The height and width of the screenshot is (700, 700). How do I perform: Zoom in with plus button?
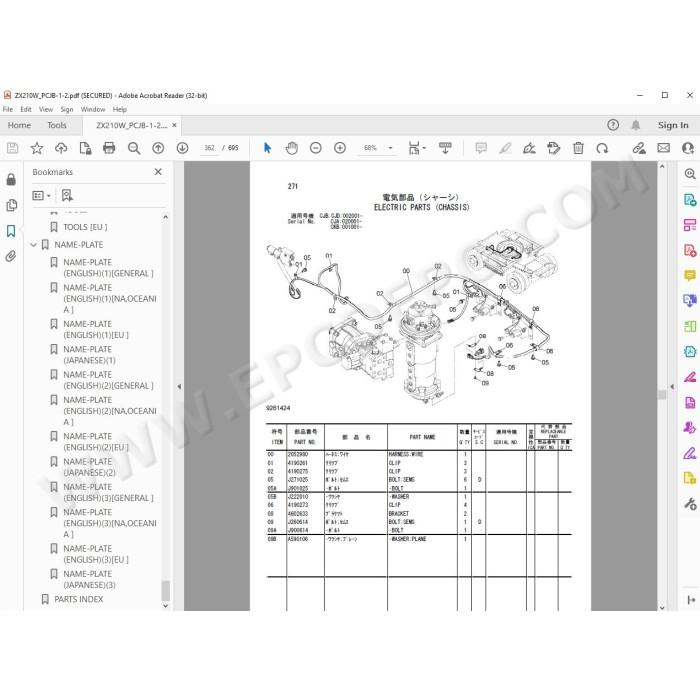tap(340, 148)
